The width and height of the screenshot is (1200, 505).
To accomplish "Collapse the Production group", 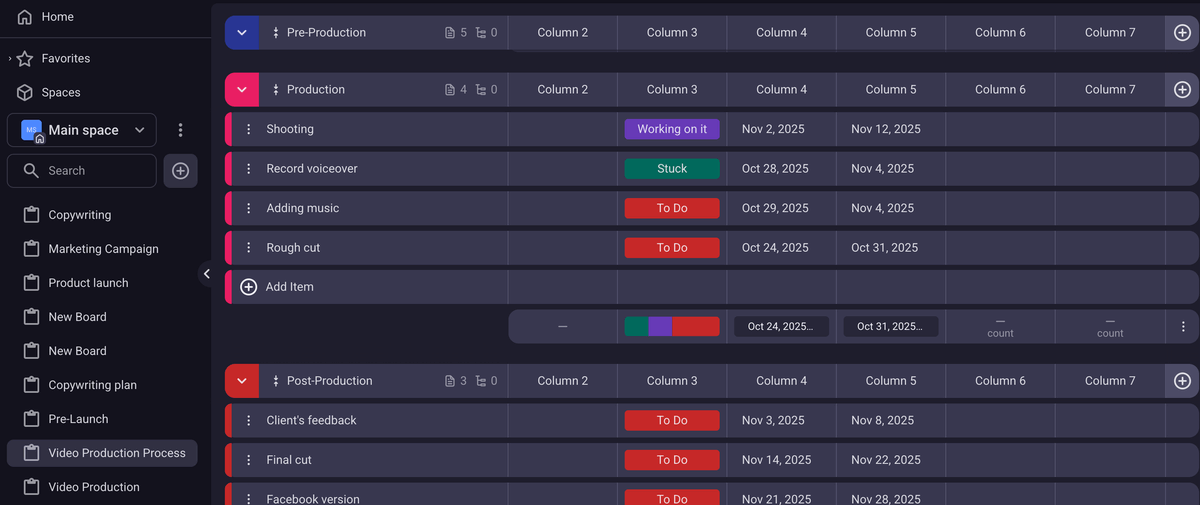I will (242, 90).
